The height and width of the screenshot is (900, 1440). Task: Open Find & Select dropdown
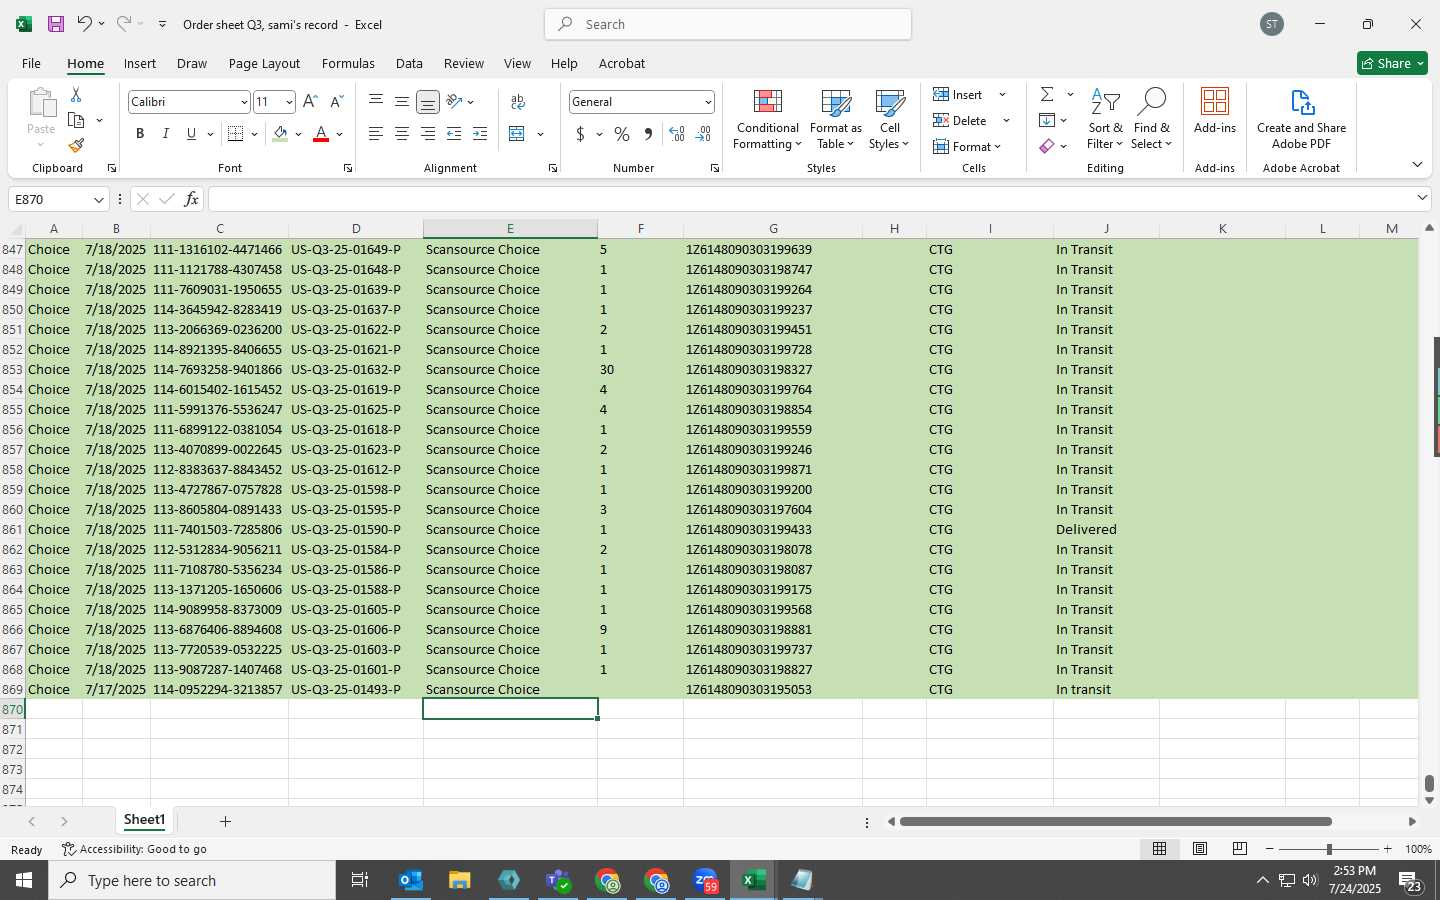1151,118
